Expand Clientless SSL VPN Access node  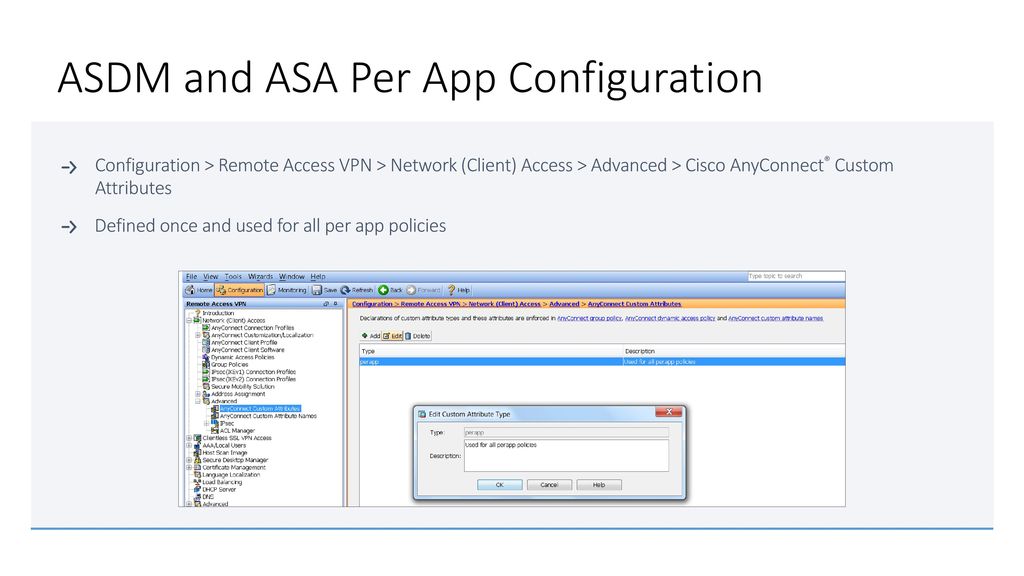tap(189, 438)
